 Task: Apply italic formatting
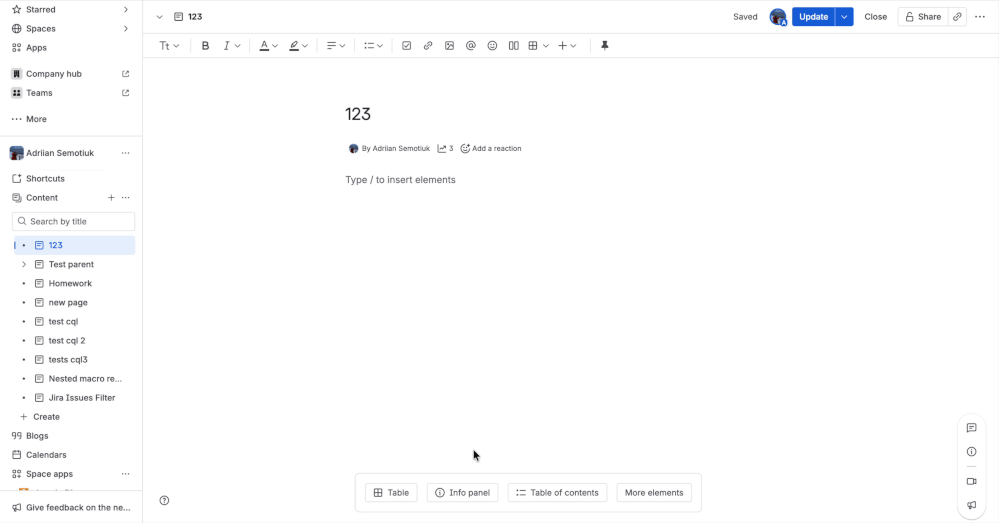tap(226, 46)
